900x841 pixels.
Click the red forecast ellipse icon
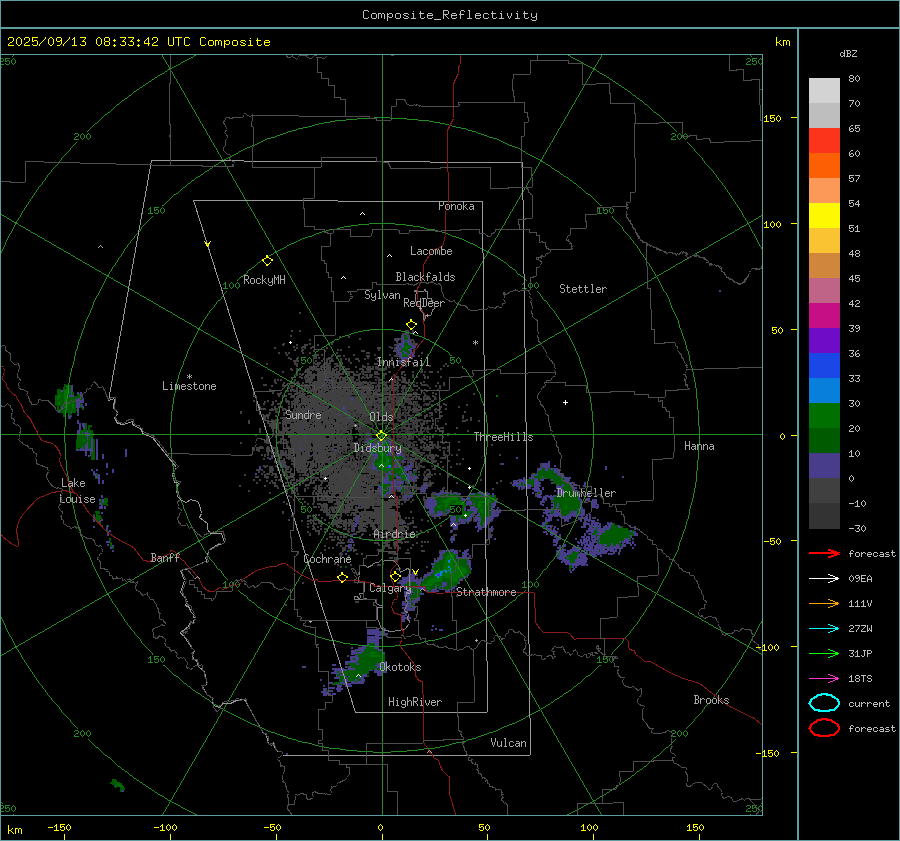coord(824,728)
